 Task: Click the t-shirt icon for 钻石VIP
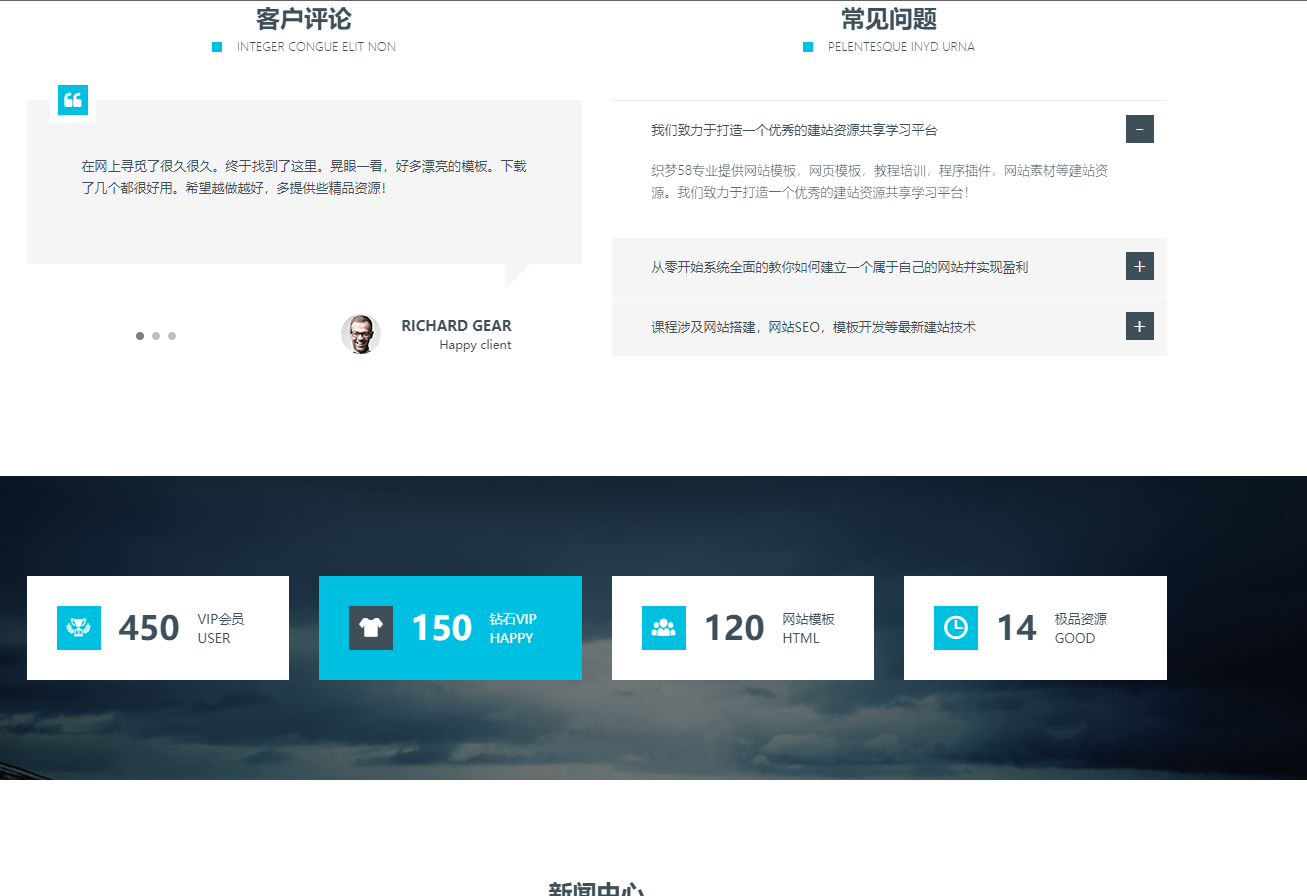point(371,628)
